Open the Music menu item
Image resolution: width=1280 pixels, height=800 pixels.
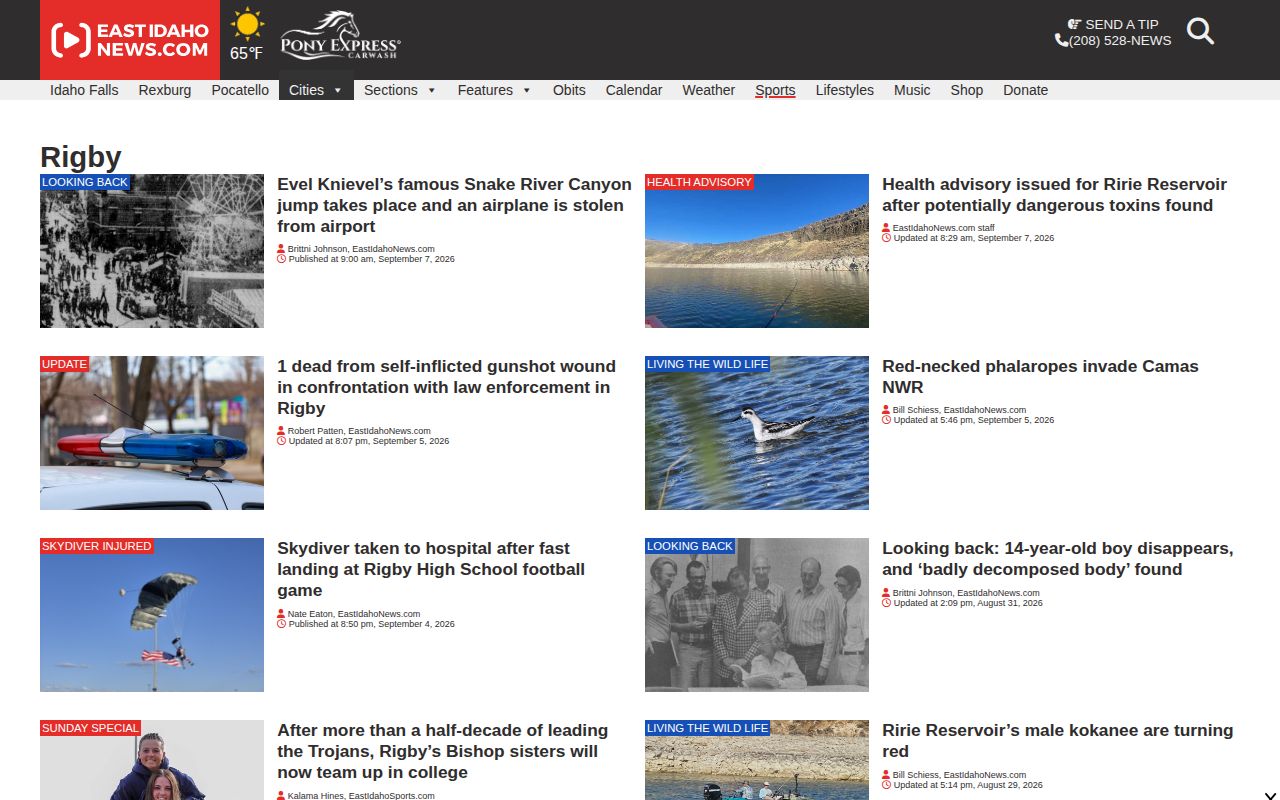tap(912, 90)
